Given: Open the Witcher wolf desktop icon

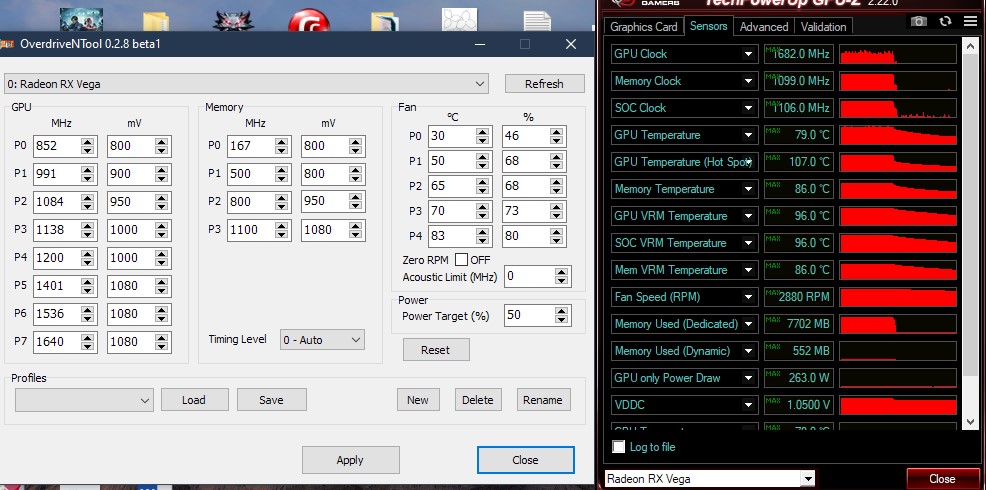Looking at the screenshot, I should pyautogui.click(x=233, y=20).
